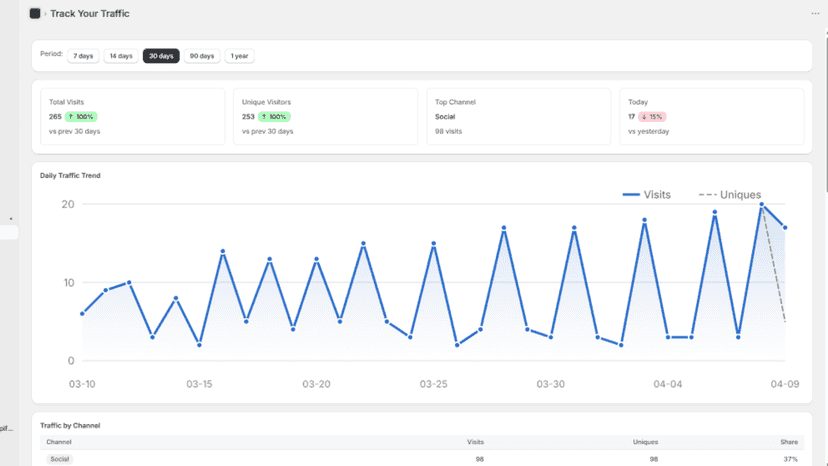Click the Top Channel value Social
Image resolution: width=828 pixels, height=466 pixels.
click(445, 117)
